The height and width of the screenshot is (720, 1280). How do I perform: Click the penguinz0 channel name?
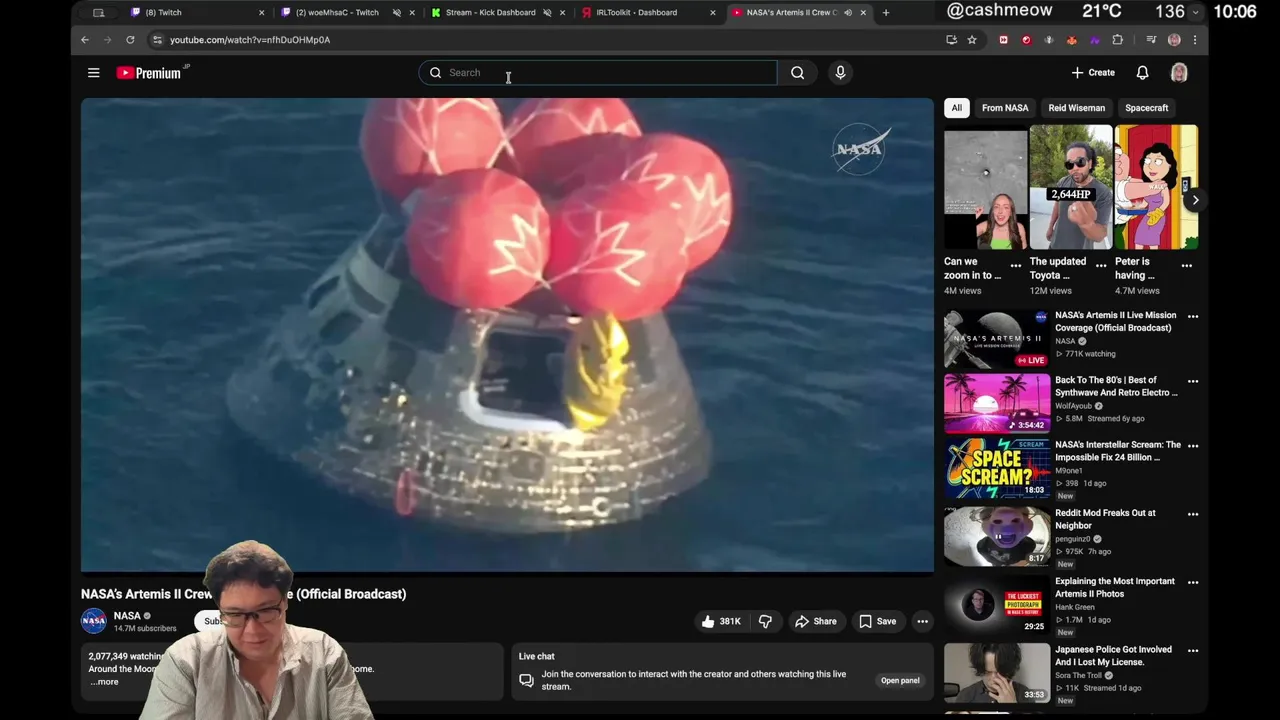point(1074,539)
